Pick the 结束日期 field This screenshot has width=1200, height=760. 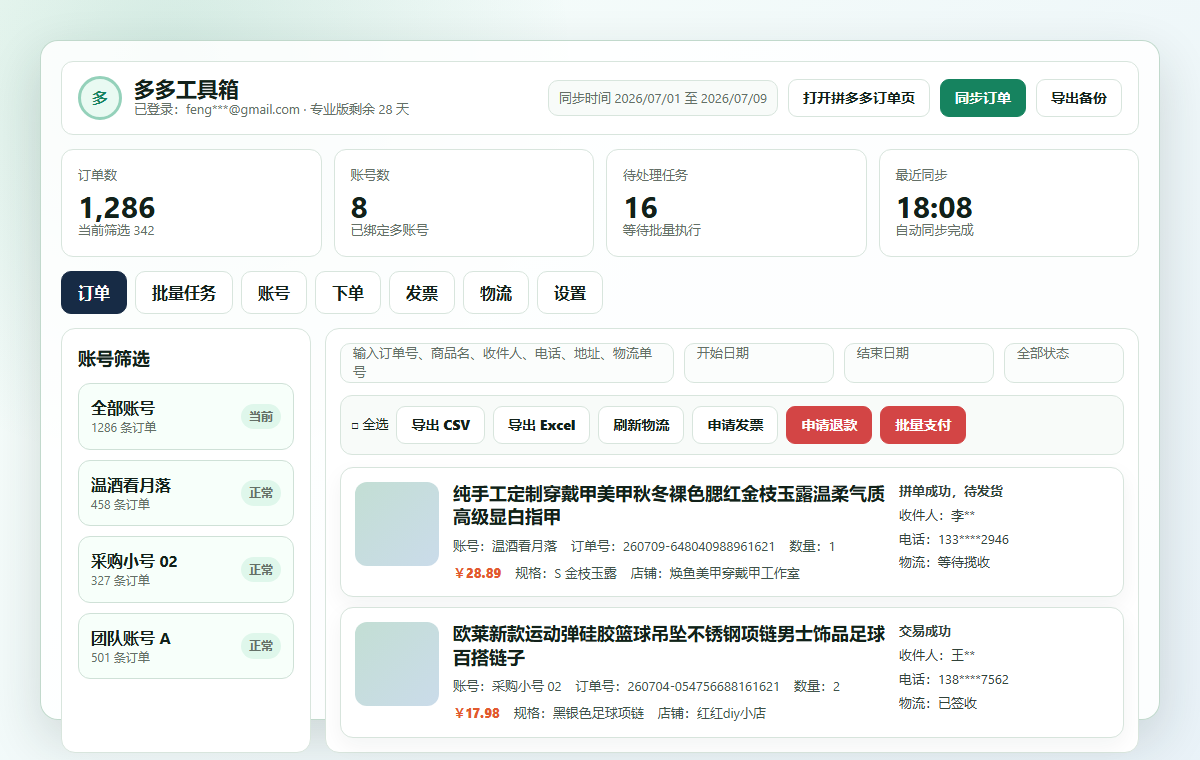tap(919, 363)
